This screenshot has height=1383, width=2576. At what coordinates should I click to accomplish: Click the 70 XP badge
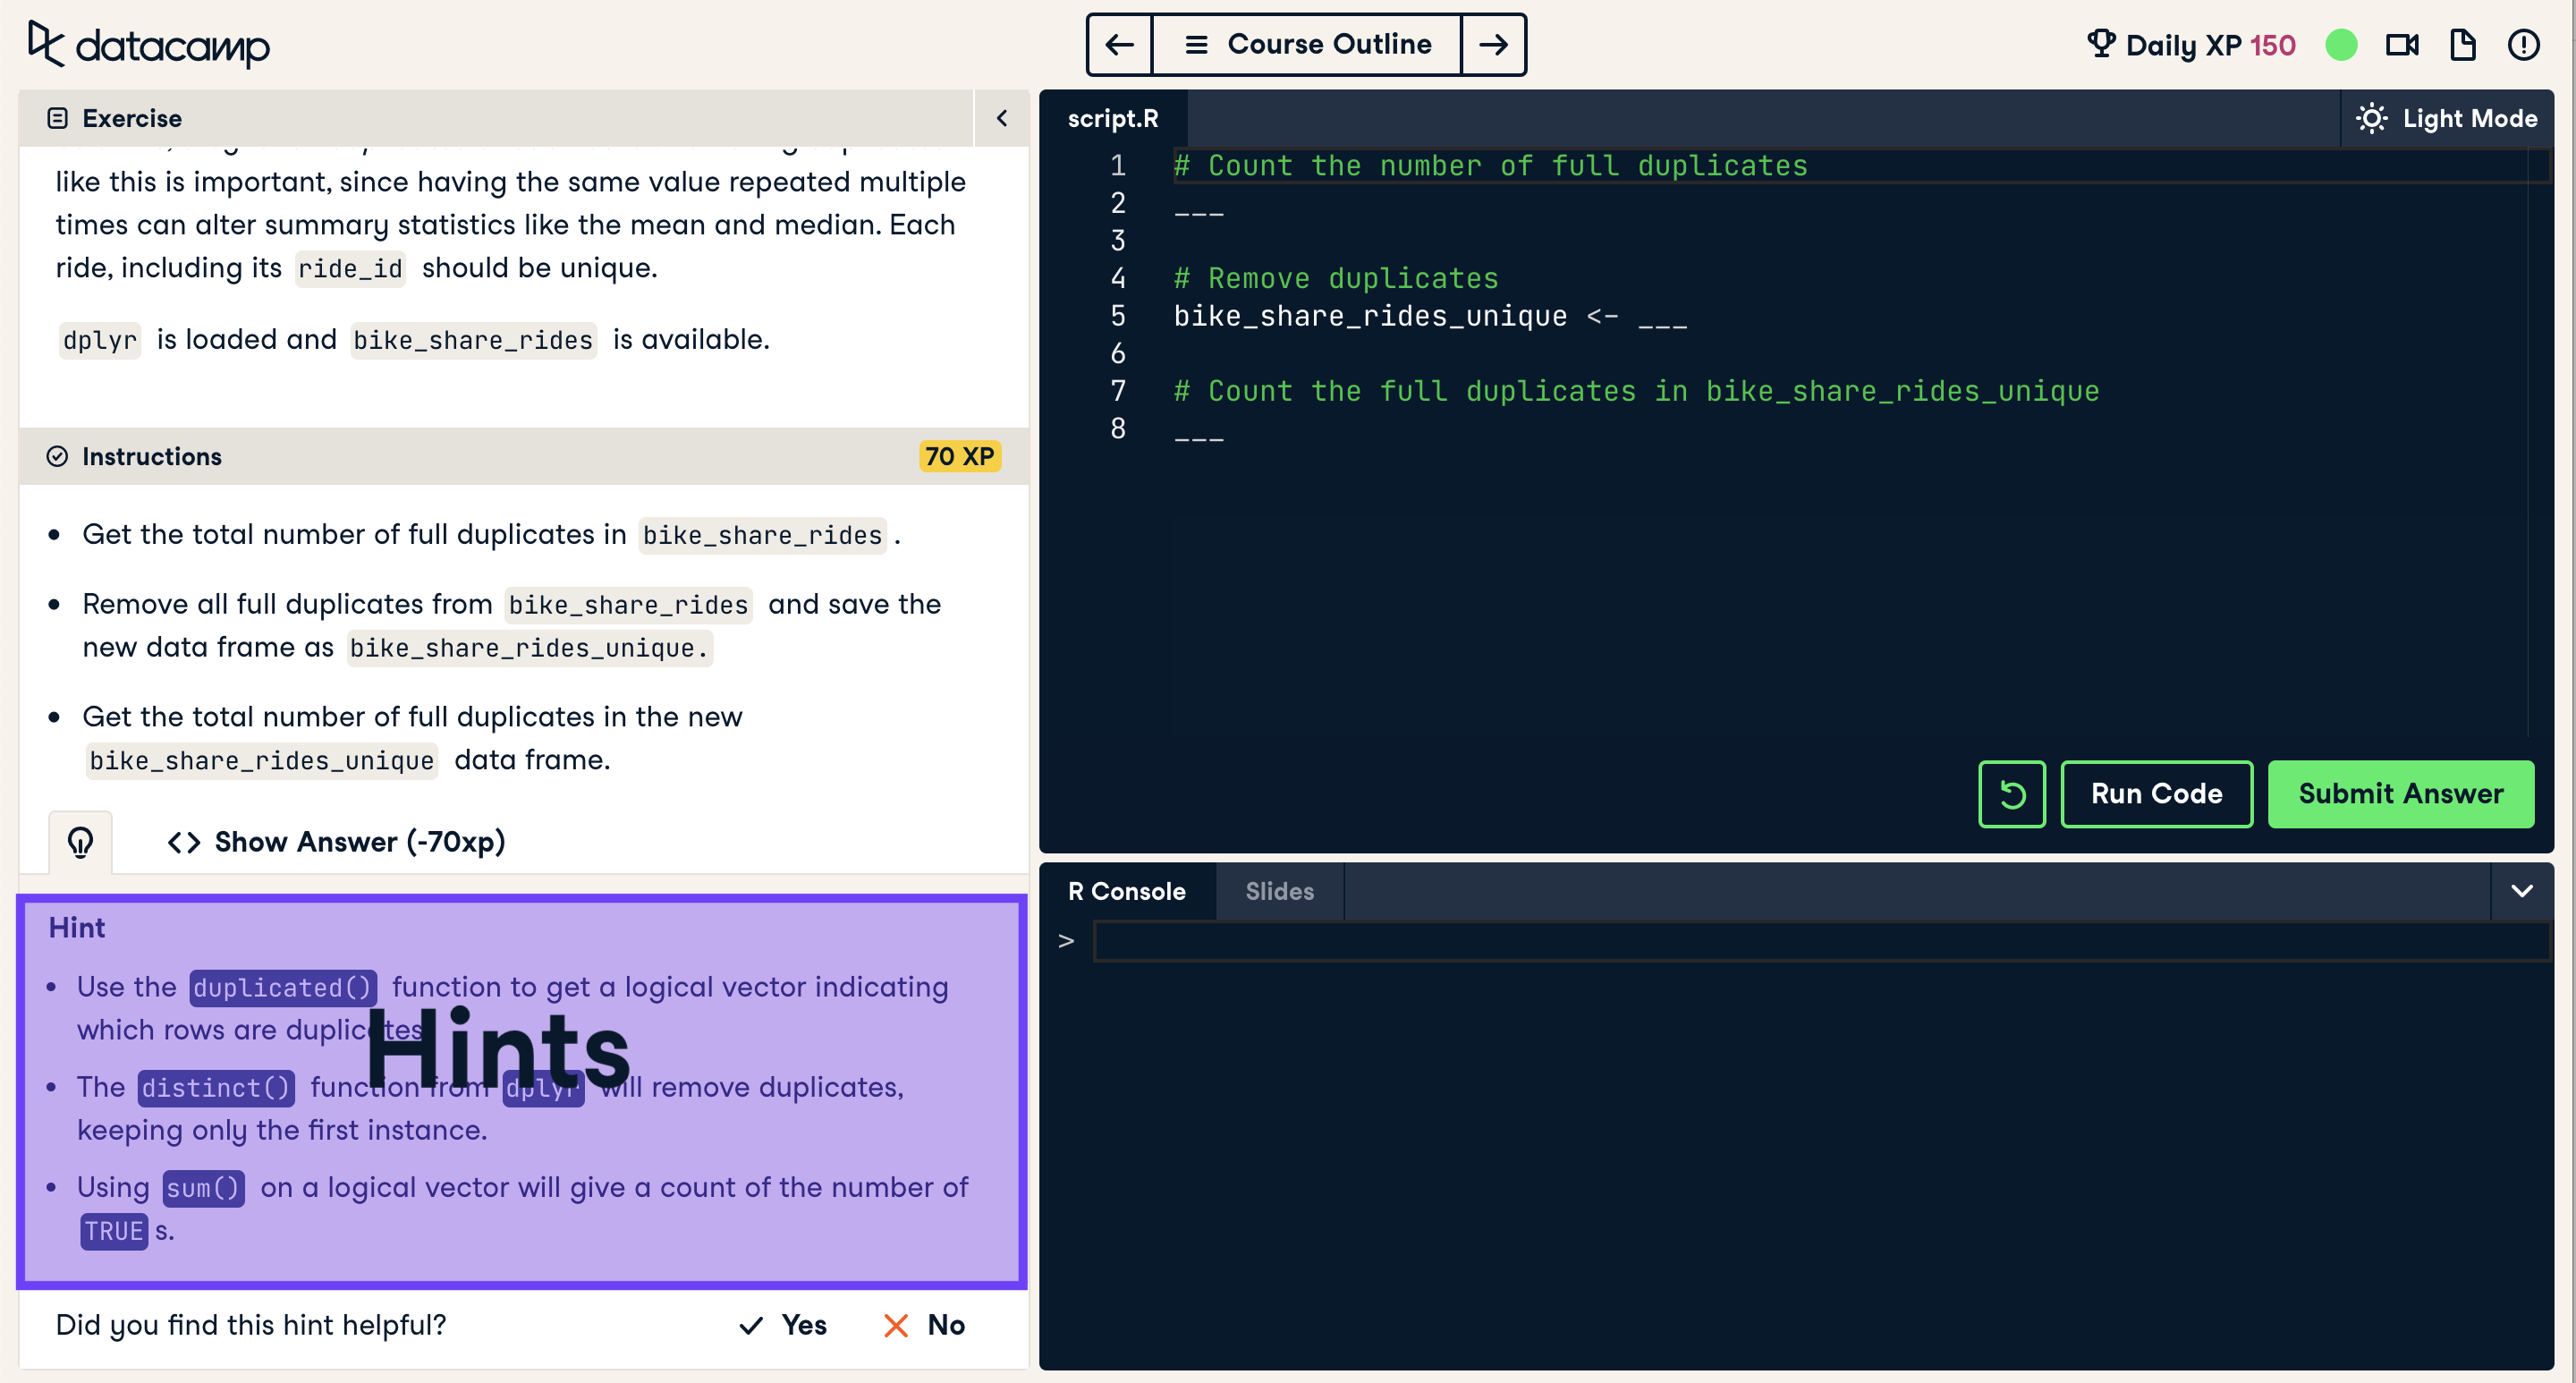click(959, 456)
